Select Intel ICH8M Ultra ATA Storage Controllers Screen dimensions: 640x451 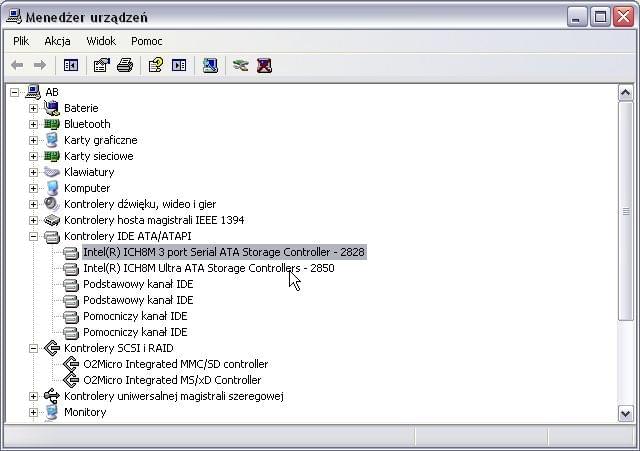pos(209,268)
